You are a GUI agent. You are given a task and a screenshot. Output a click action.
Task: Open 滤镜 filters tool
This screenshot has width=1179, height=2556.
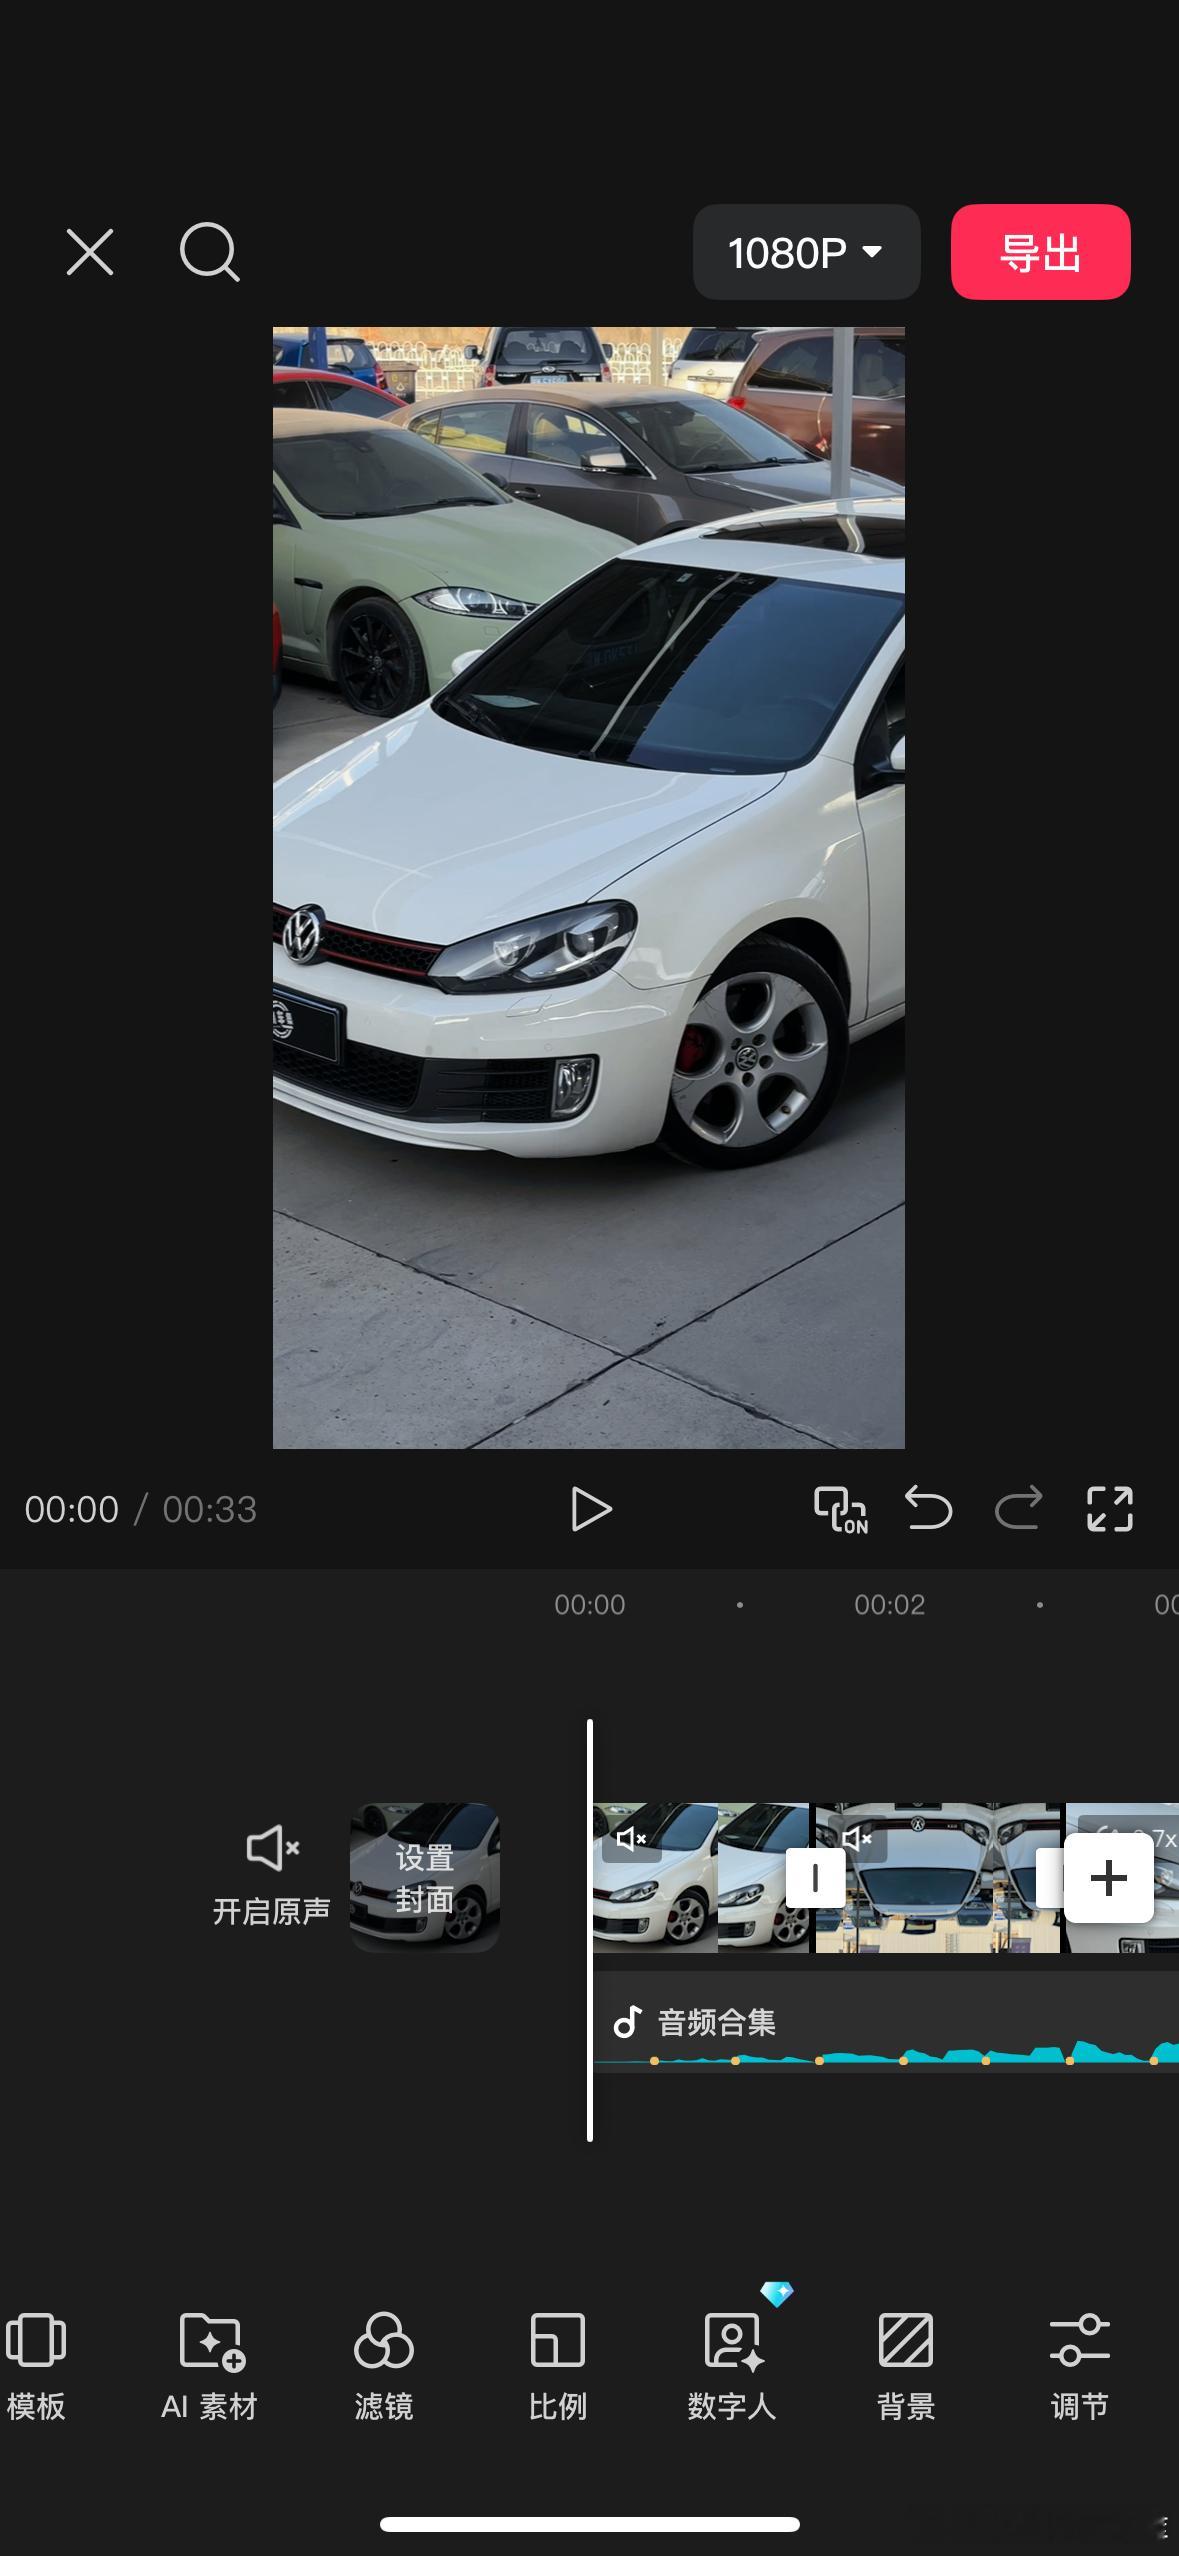coord(384,2367)
